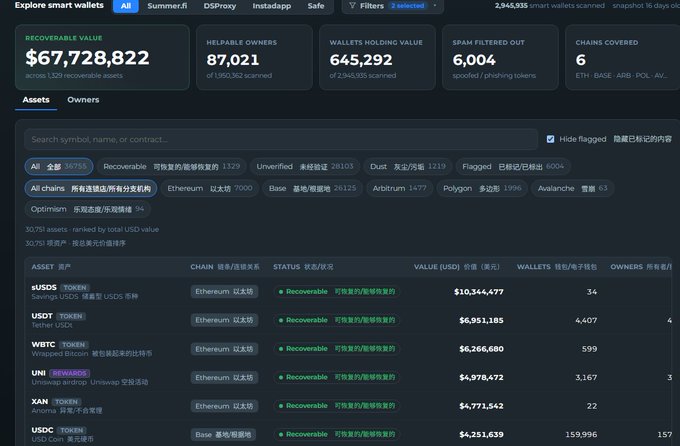Switch to the DSProxy tab
The image size is (680, 446).
tap(220, 6)
